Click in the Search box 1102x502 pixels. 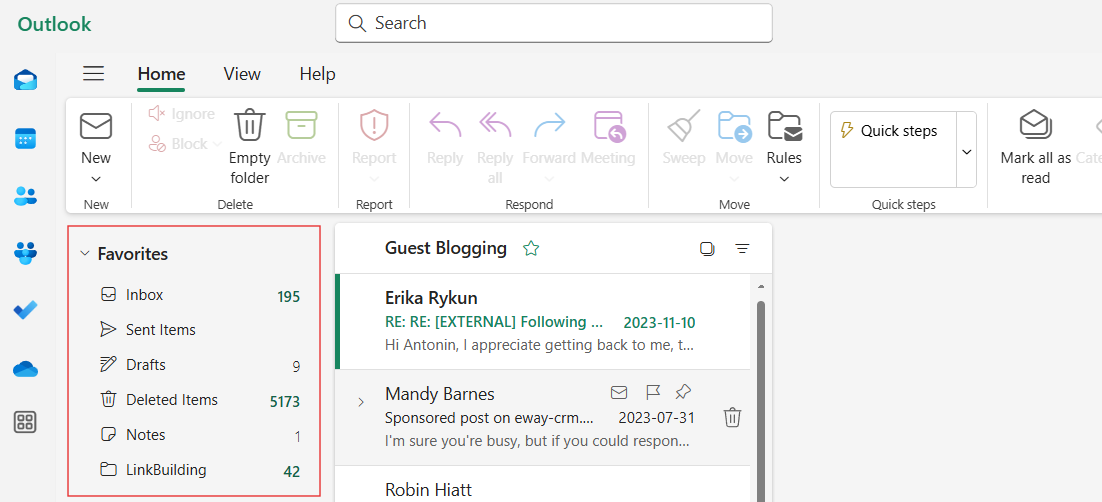(x=554, y=23)
